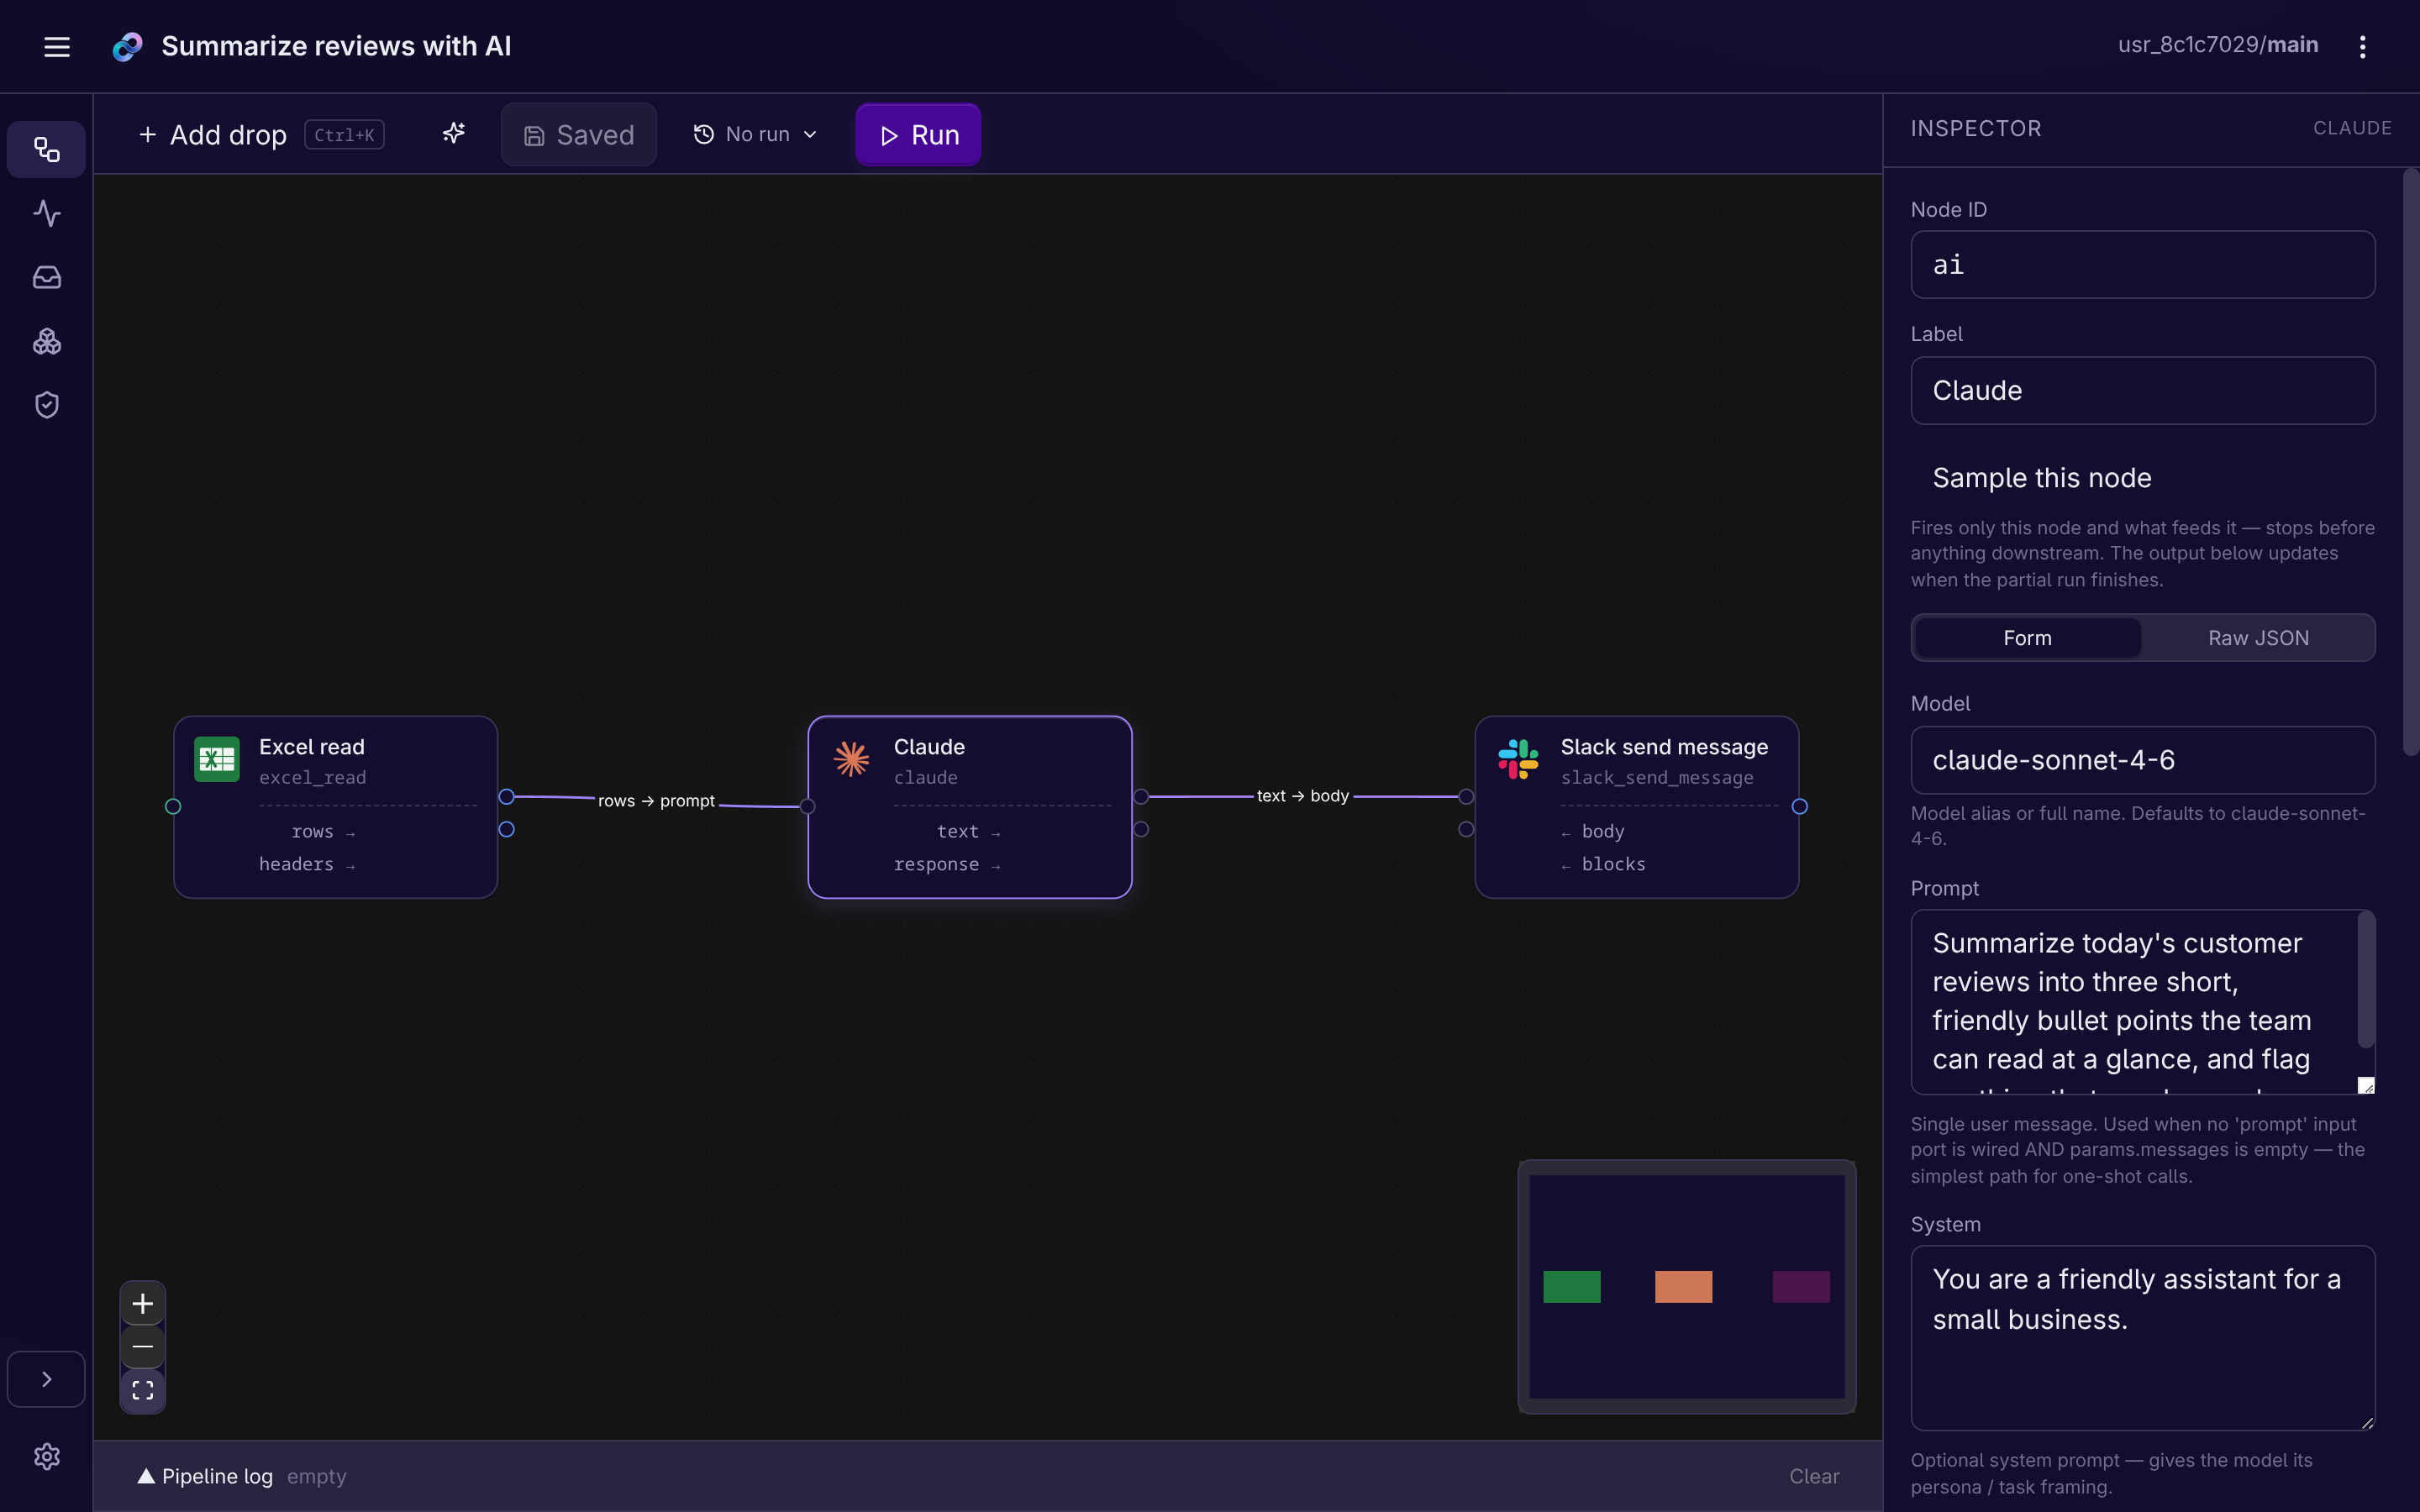Click the Claude response output port
Screen dimensions: 2420x1512
1141,829
